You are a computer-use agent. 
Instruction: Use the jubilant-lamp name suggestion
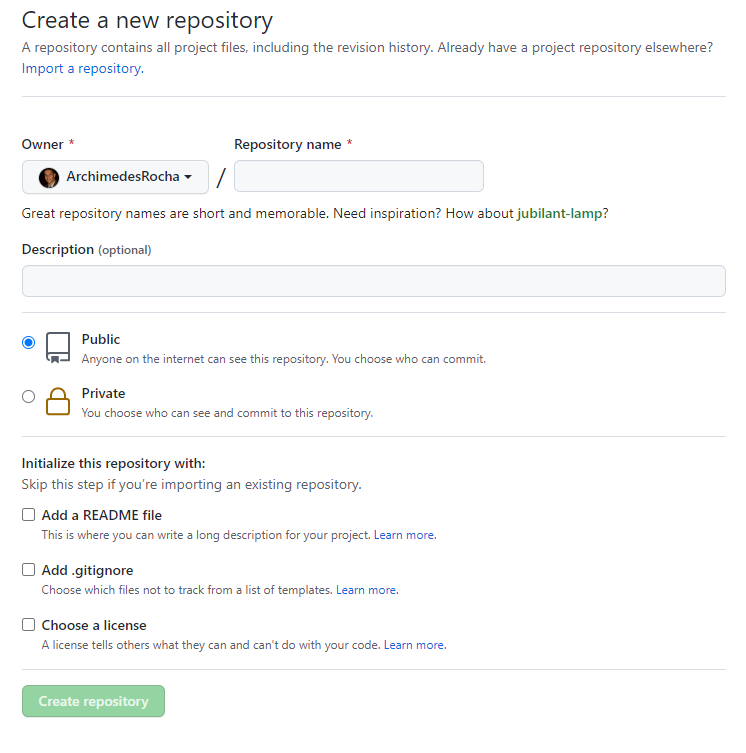562,213
